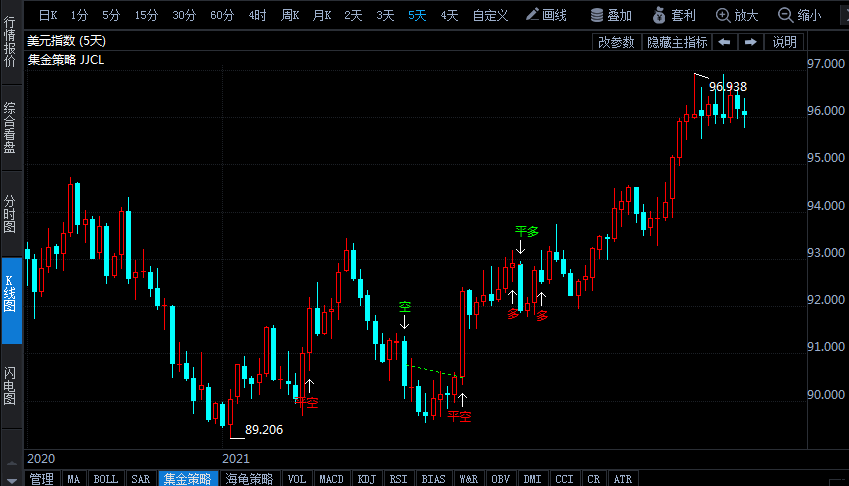The image size is (849, 486).
Task: Show the VOL indicator
Action: point(297,479)
